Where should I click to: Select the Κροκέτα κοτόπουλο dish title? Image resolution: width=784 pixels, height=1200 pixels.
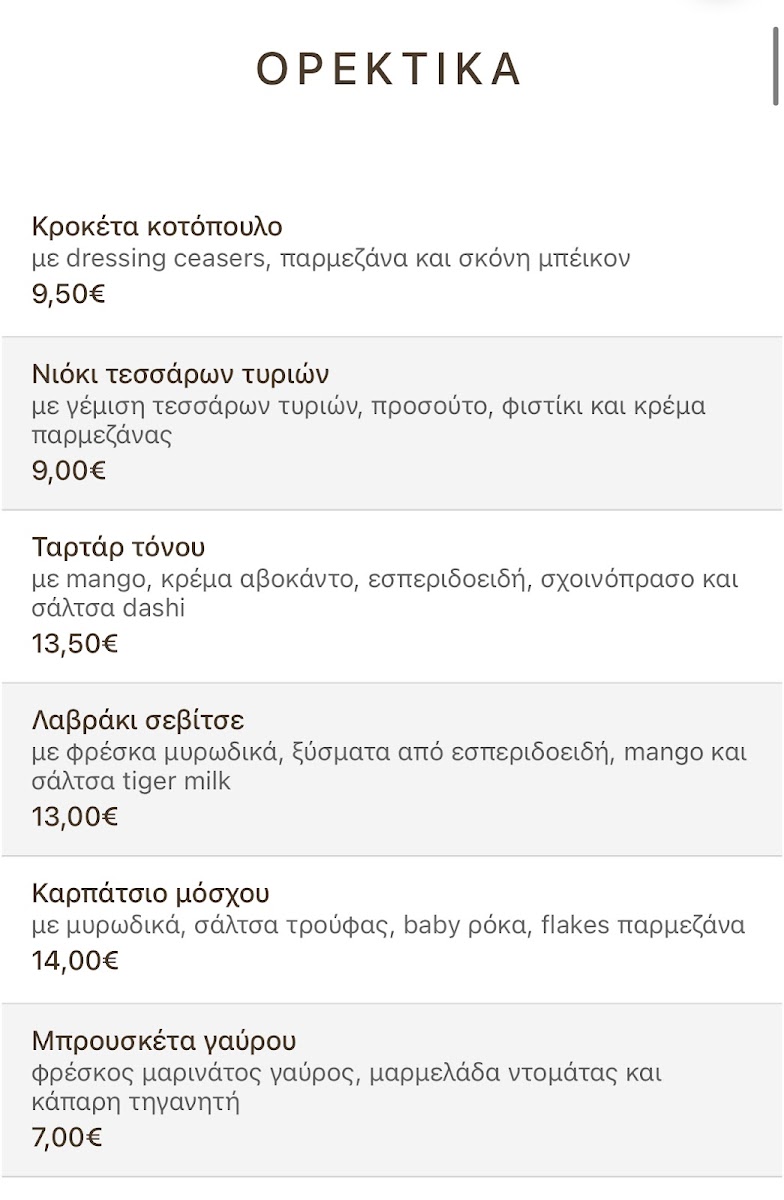tap(157, 226)
